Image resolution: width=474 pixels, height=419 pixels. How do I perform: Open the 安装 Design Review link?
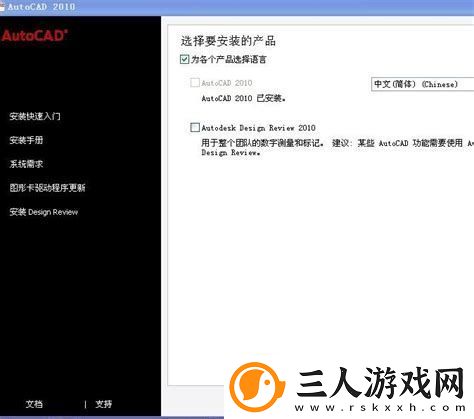click(x=44, y=212)
